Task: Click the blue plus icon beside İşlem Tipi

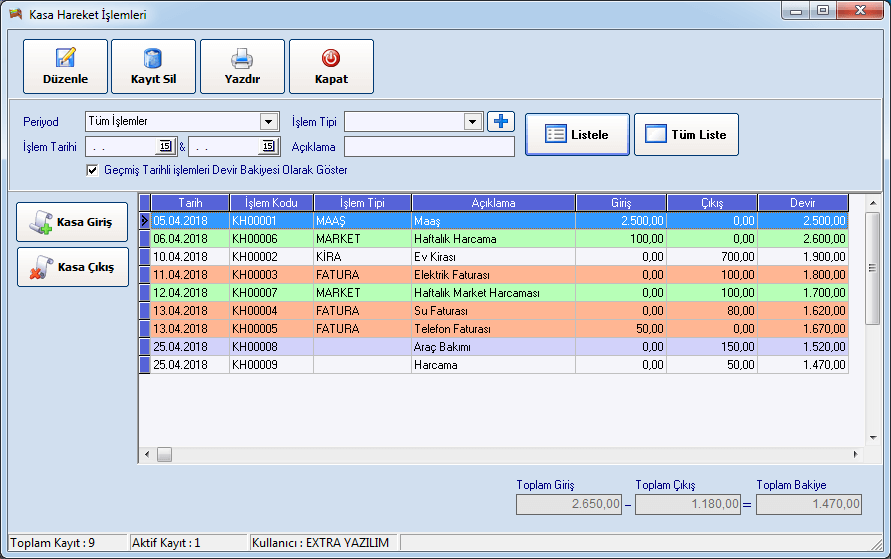Action: coord(500,122)
